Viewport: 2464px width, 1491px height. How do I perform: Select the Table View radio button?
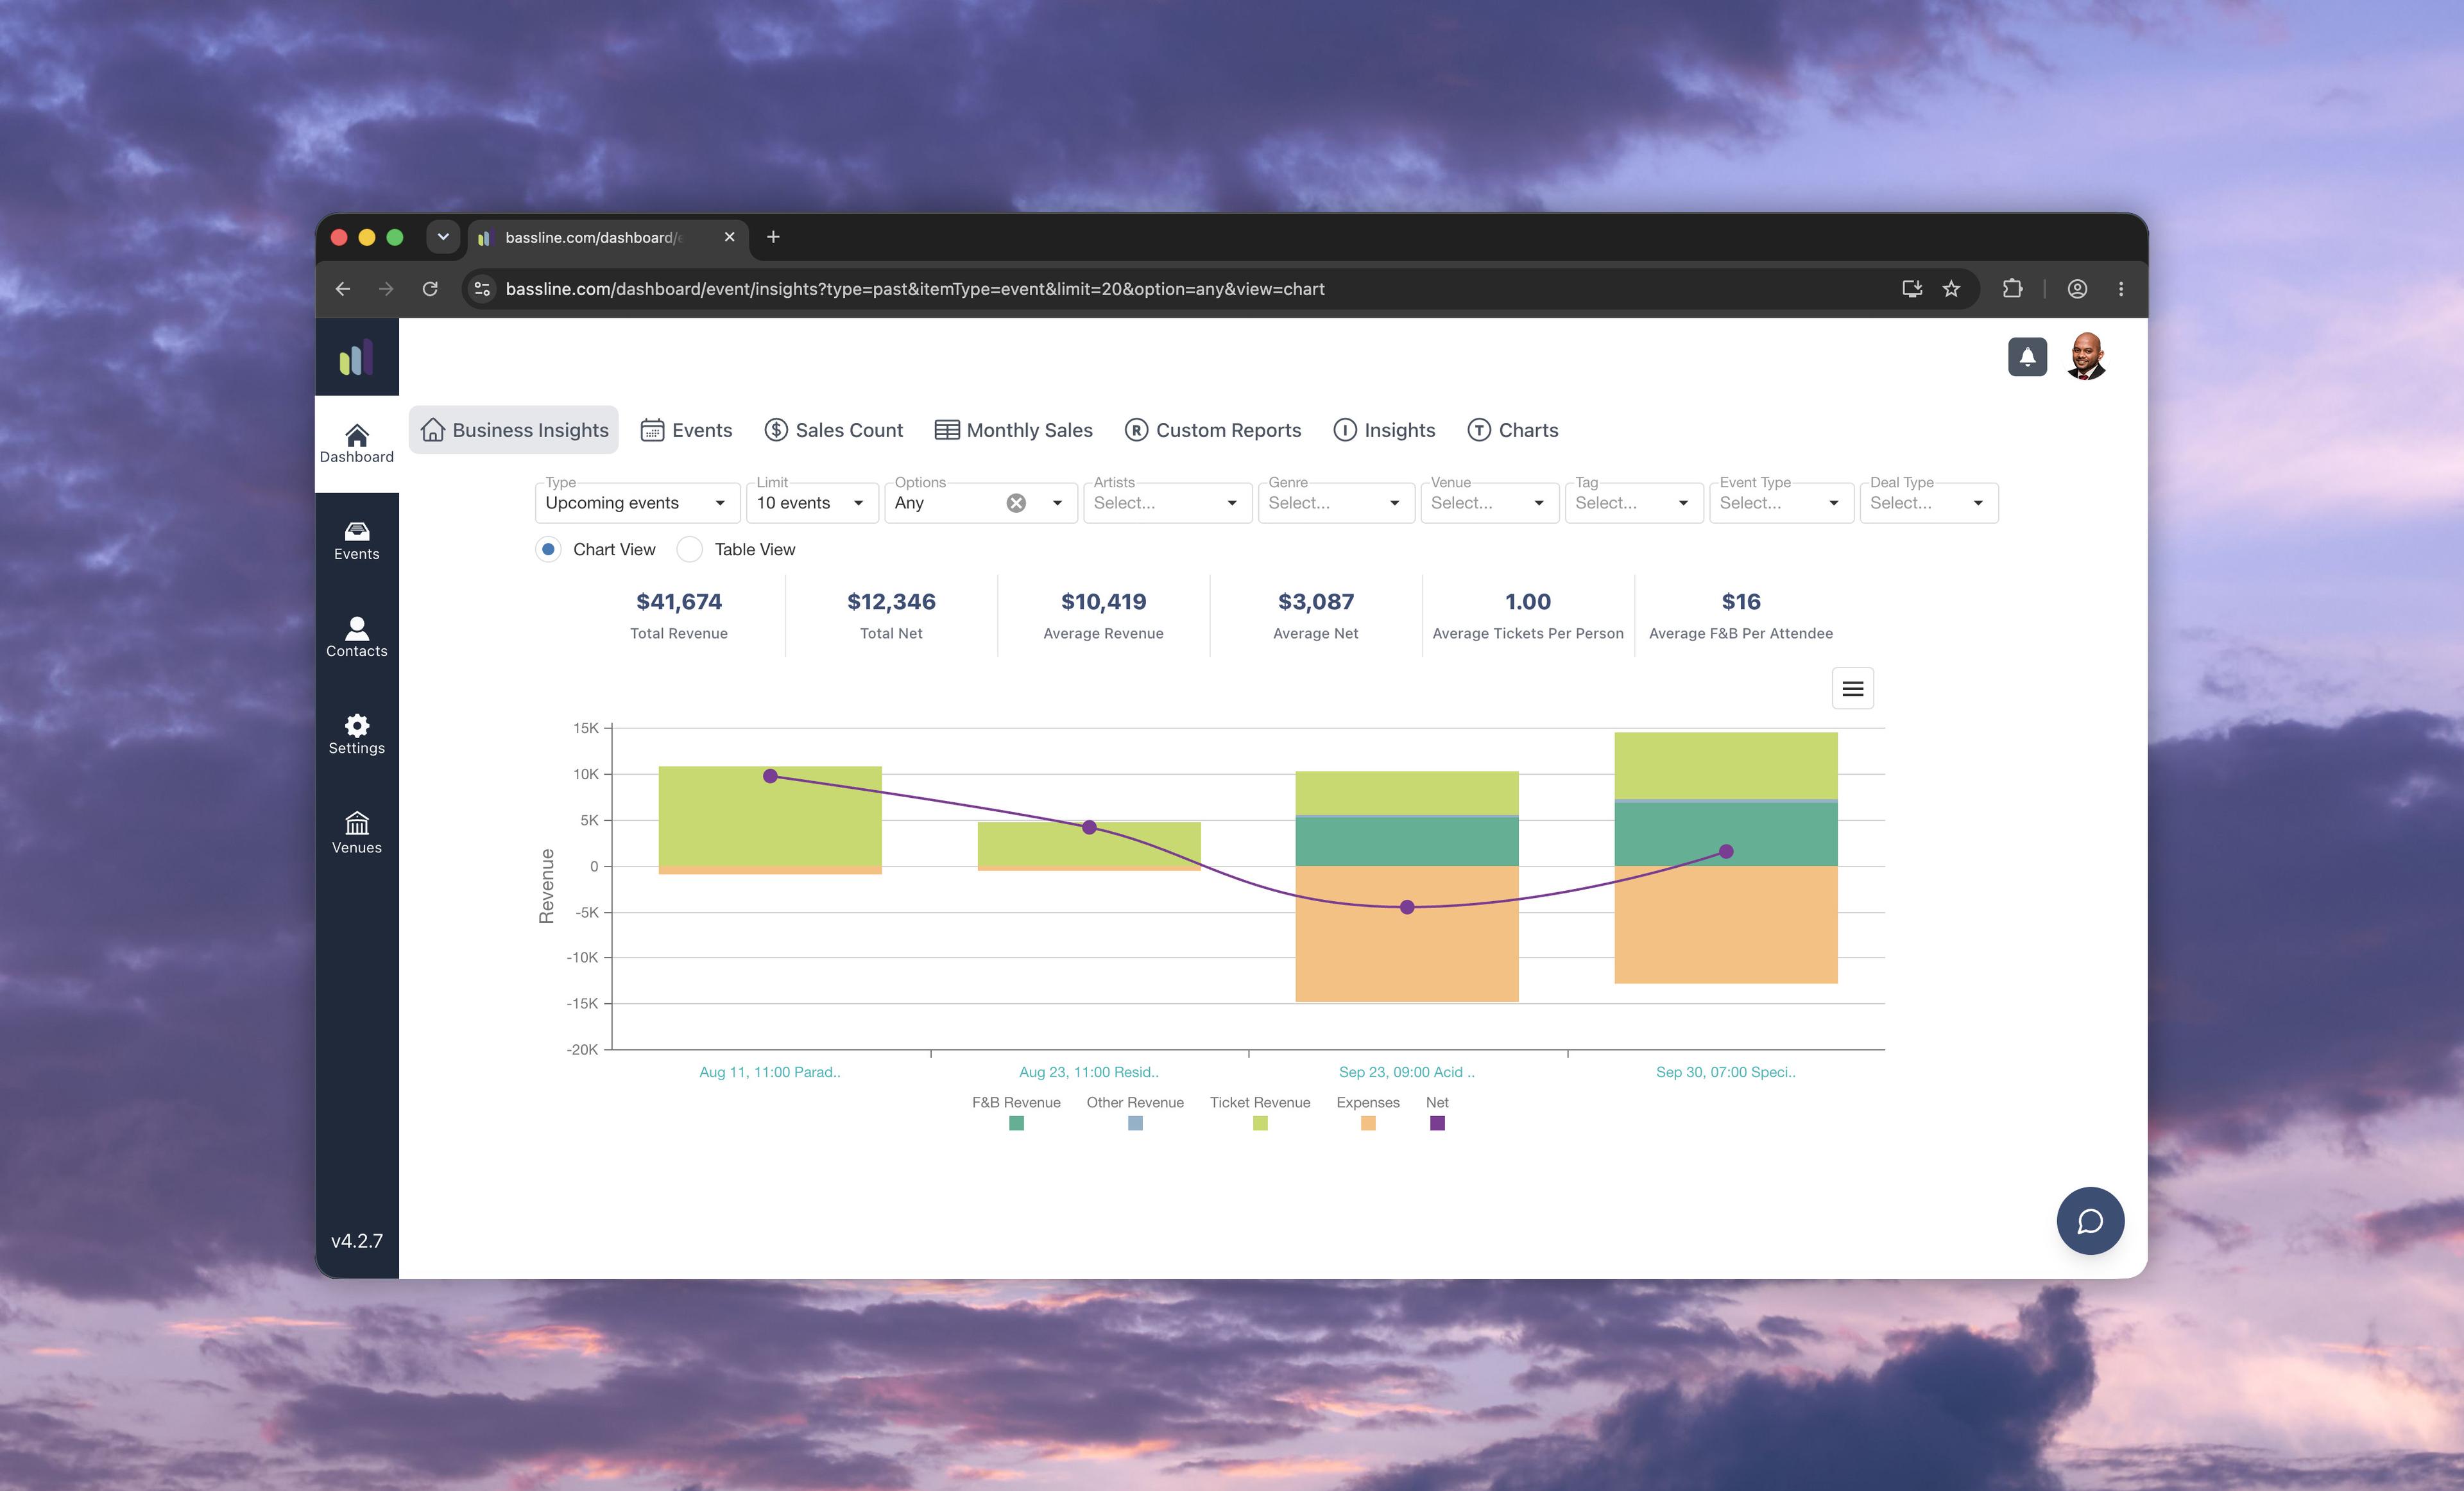(x=689, y=549)
